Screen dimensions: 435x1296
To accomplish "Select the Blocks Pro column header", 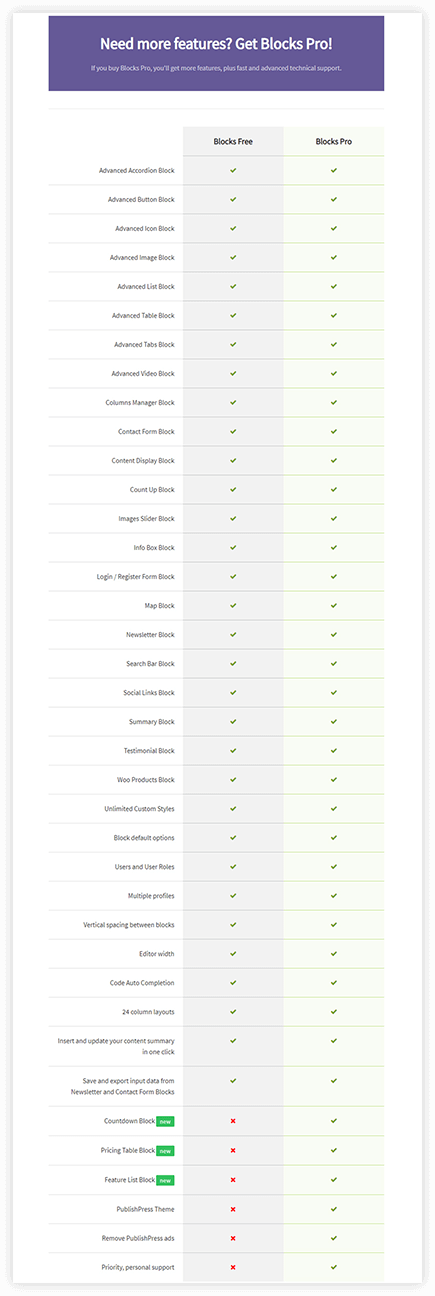I will [x=334, y=141].
